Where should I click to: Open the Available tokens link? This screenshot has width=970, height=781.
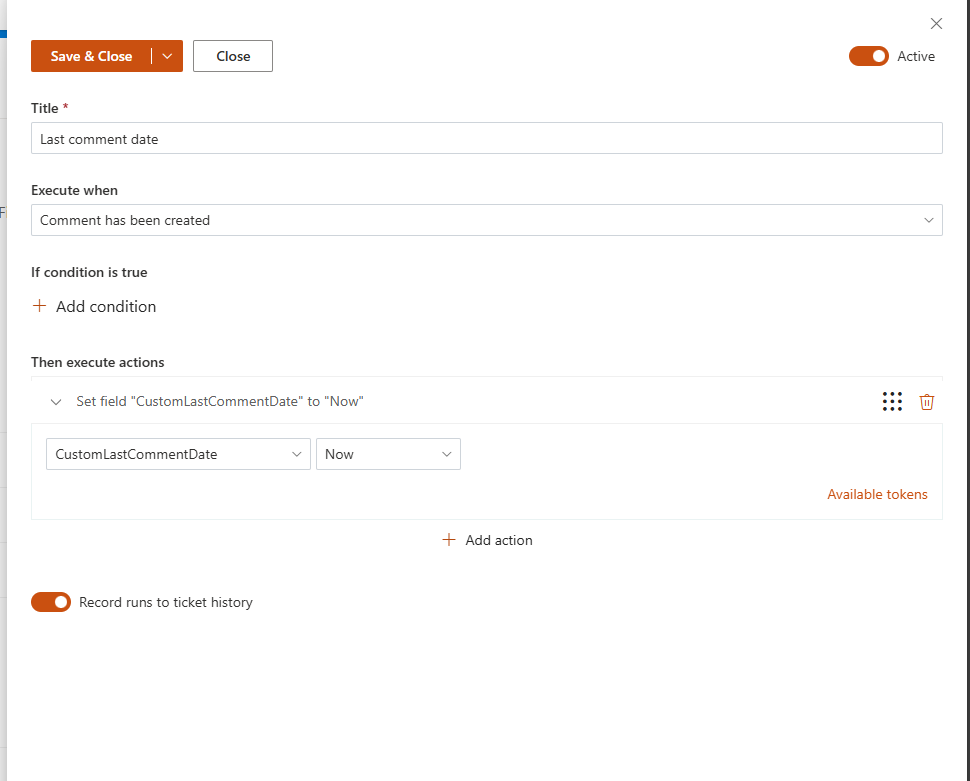(877, 494)
